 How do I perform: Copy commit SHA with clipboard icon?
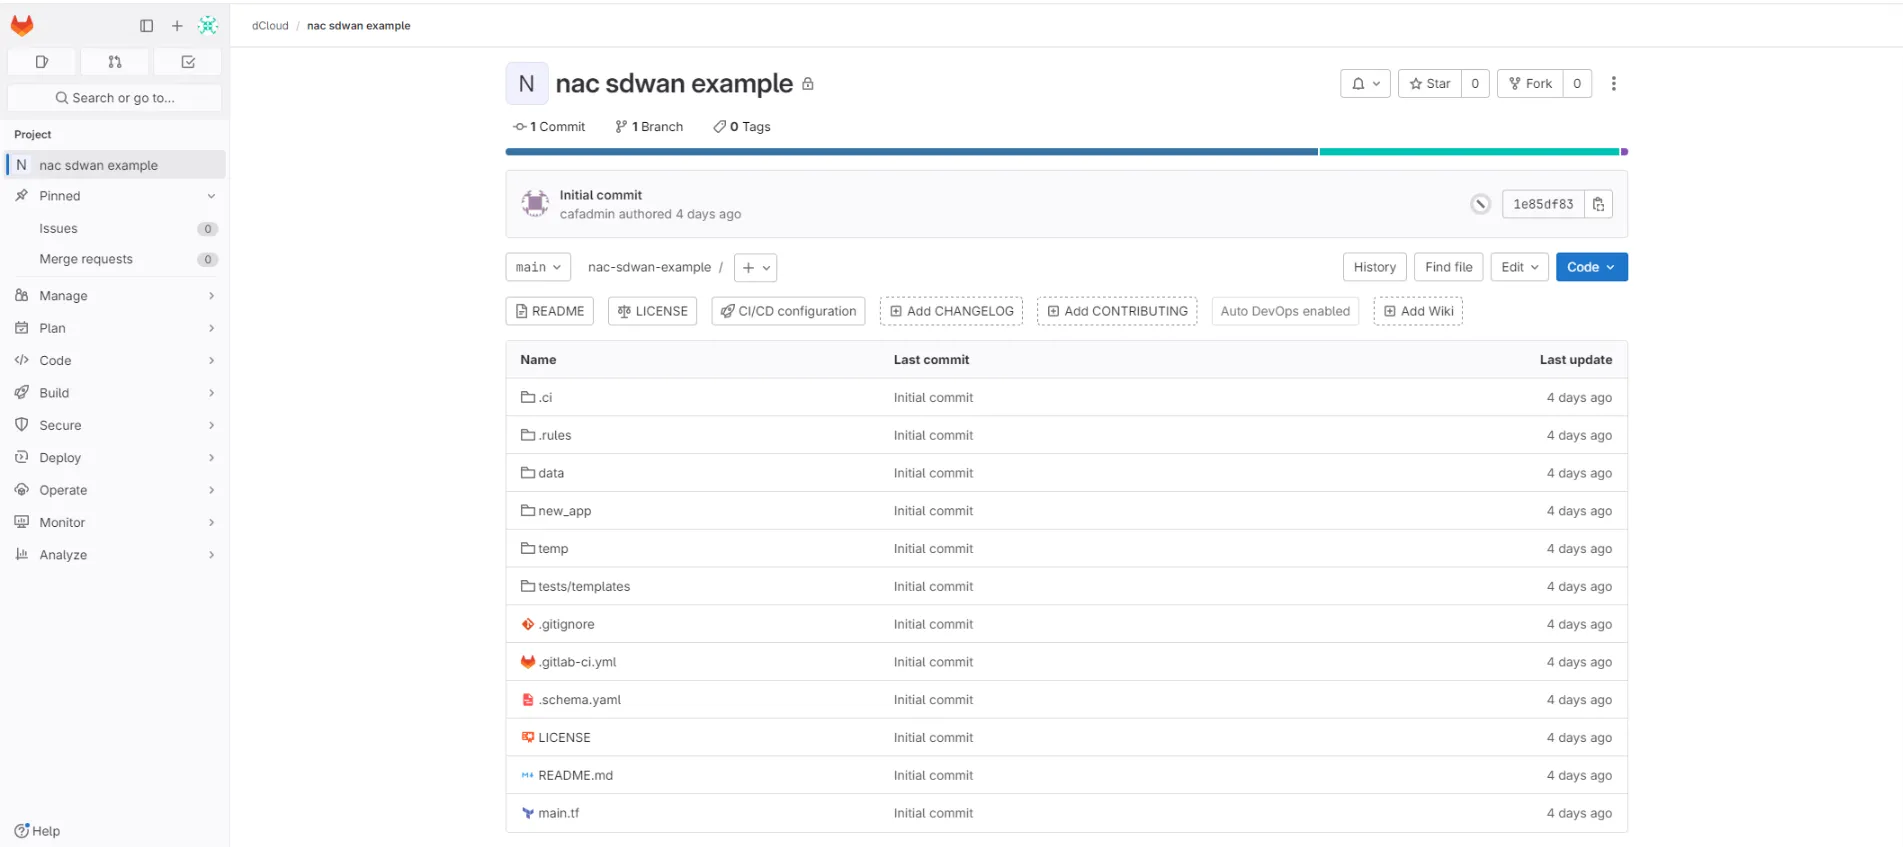point(1598,204)
